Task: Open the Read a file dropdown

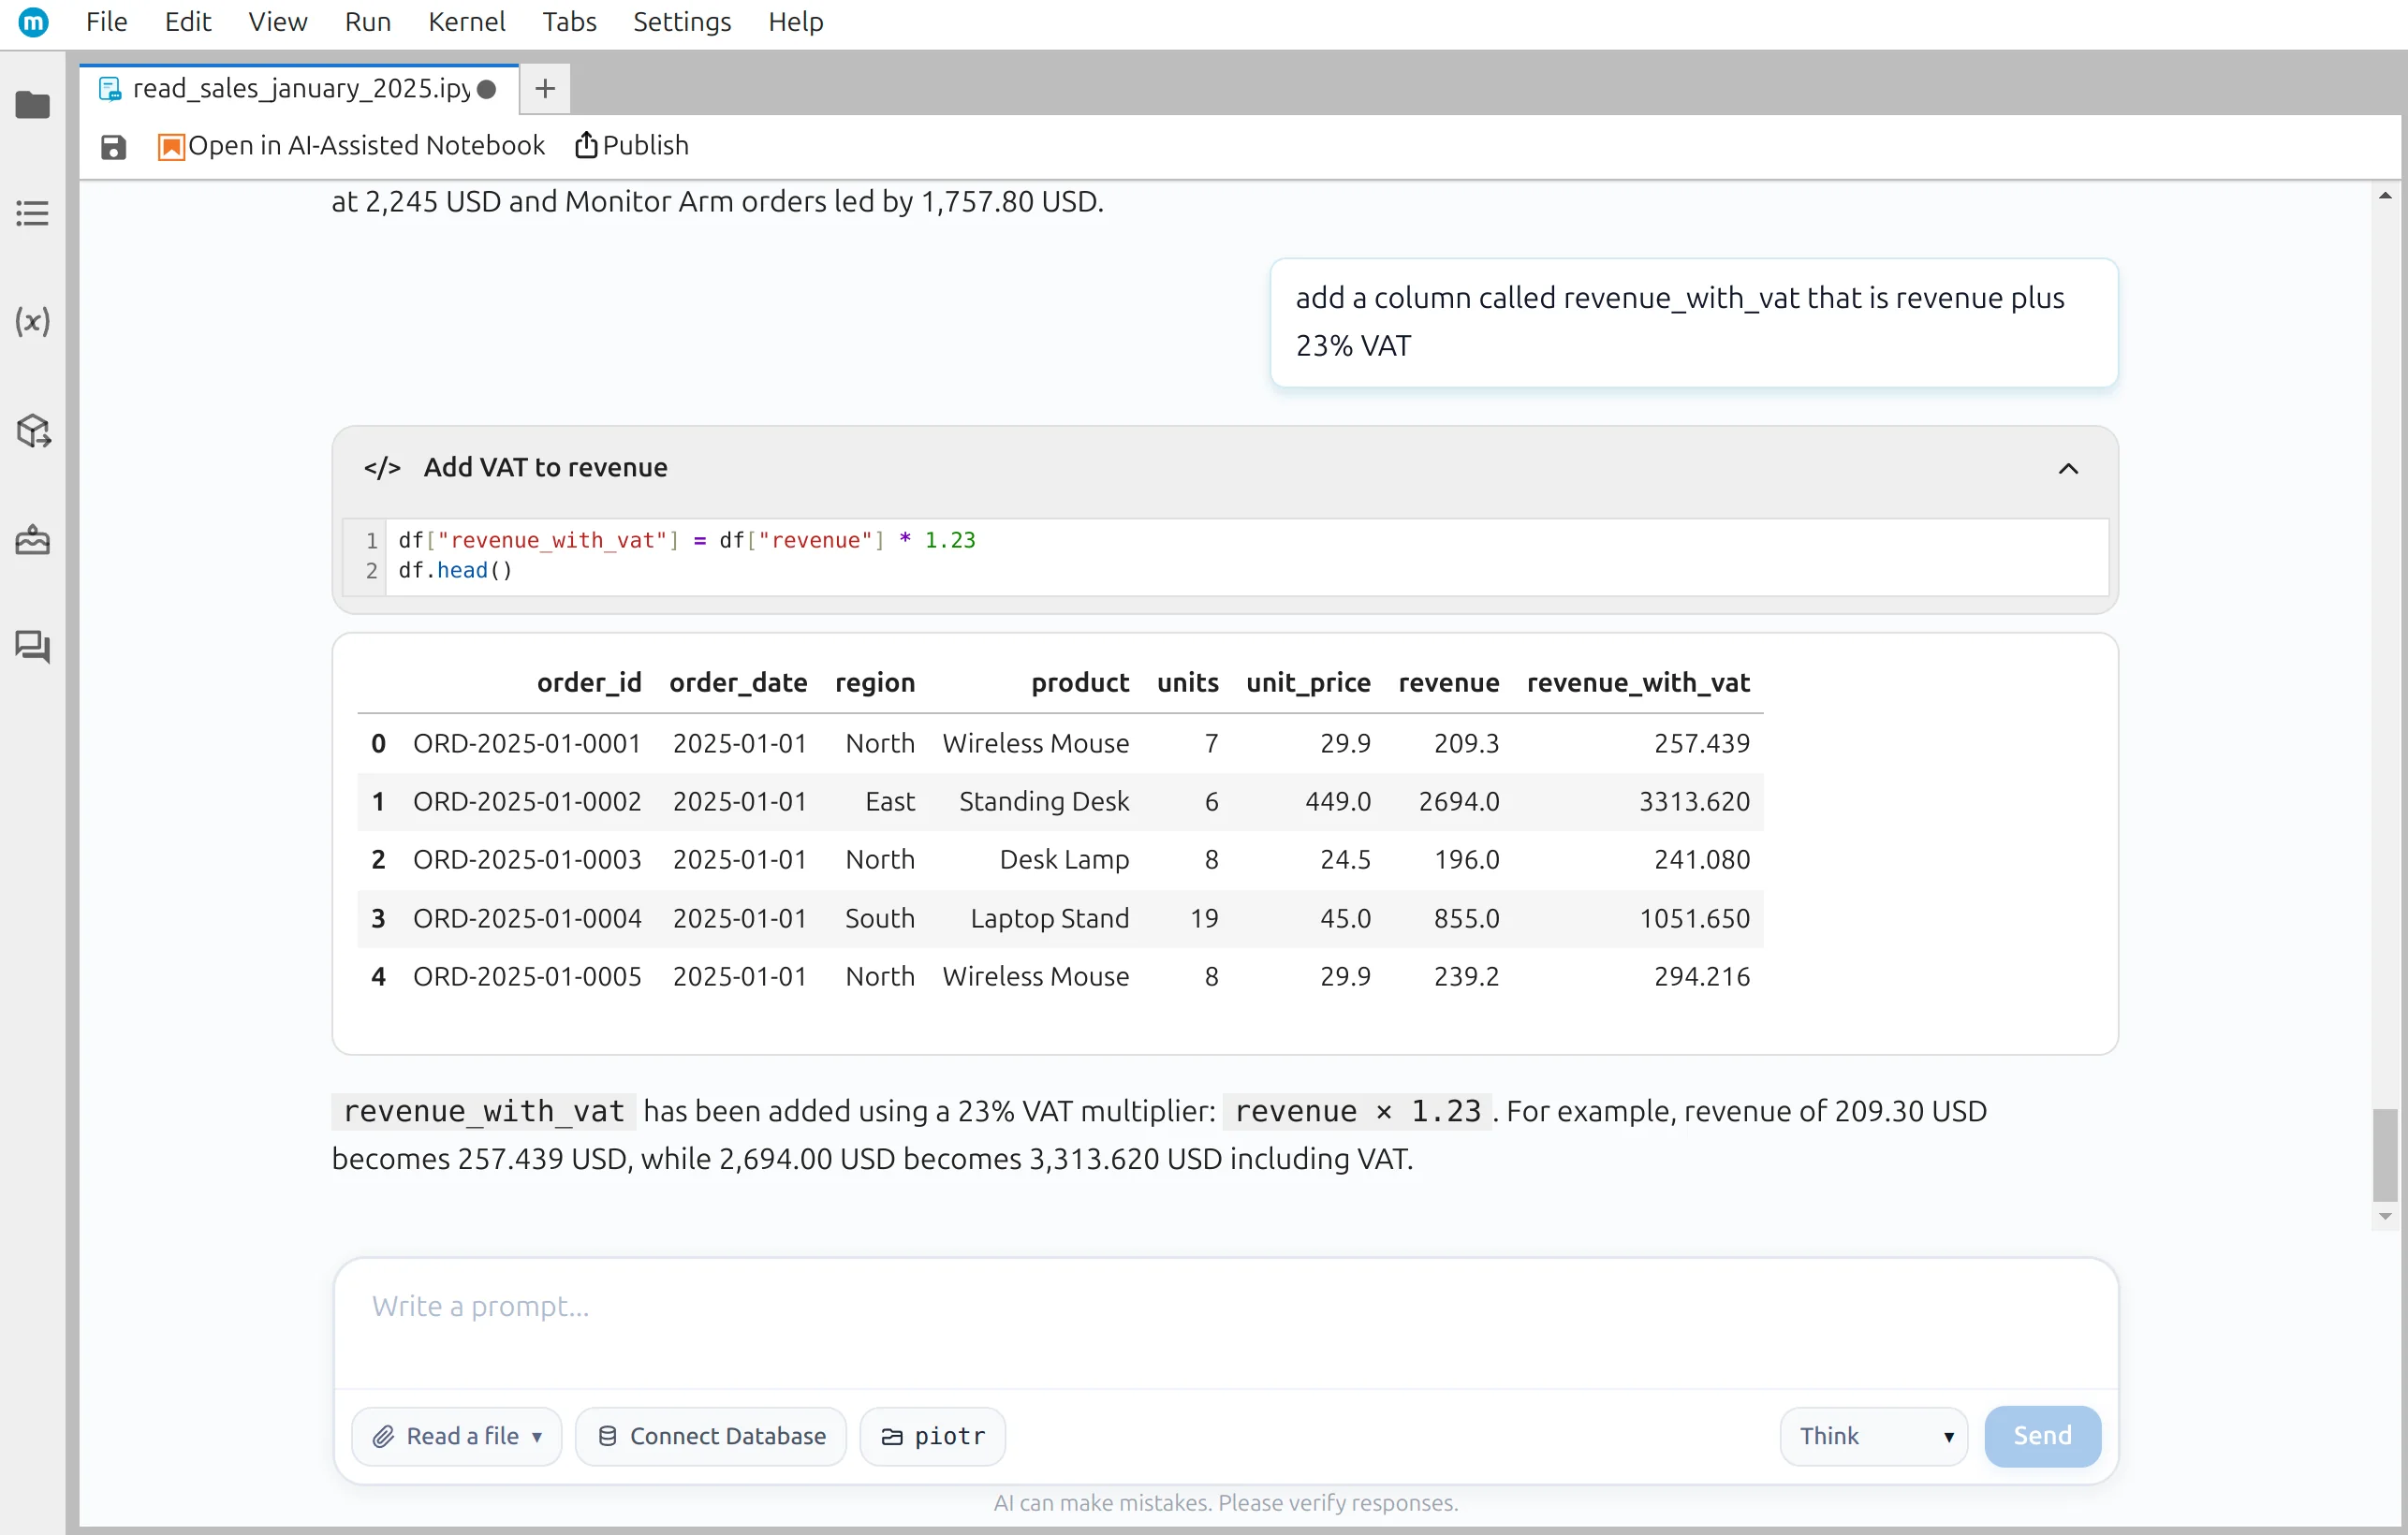Action: coord(457,1436)
